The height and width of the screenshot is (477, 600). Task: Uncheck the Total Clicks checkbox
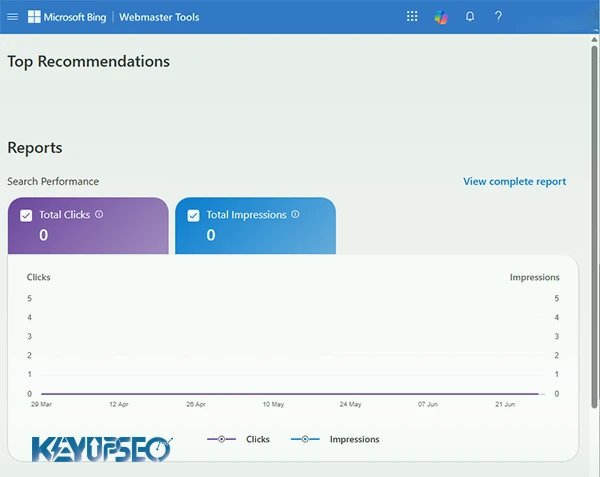click(26, 215)
